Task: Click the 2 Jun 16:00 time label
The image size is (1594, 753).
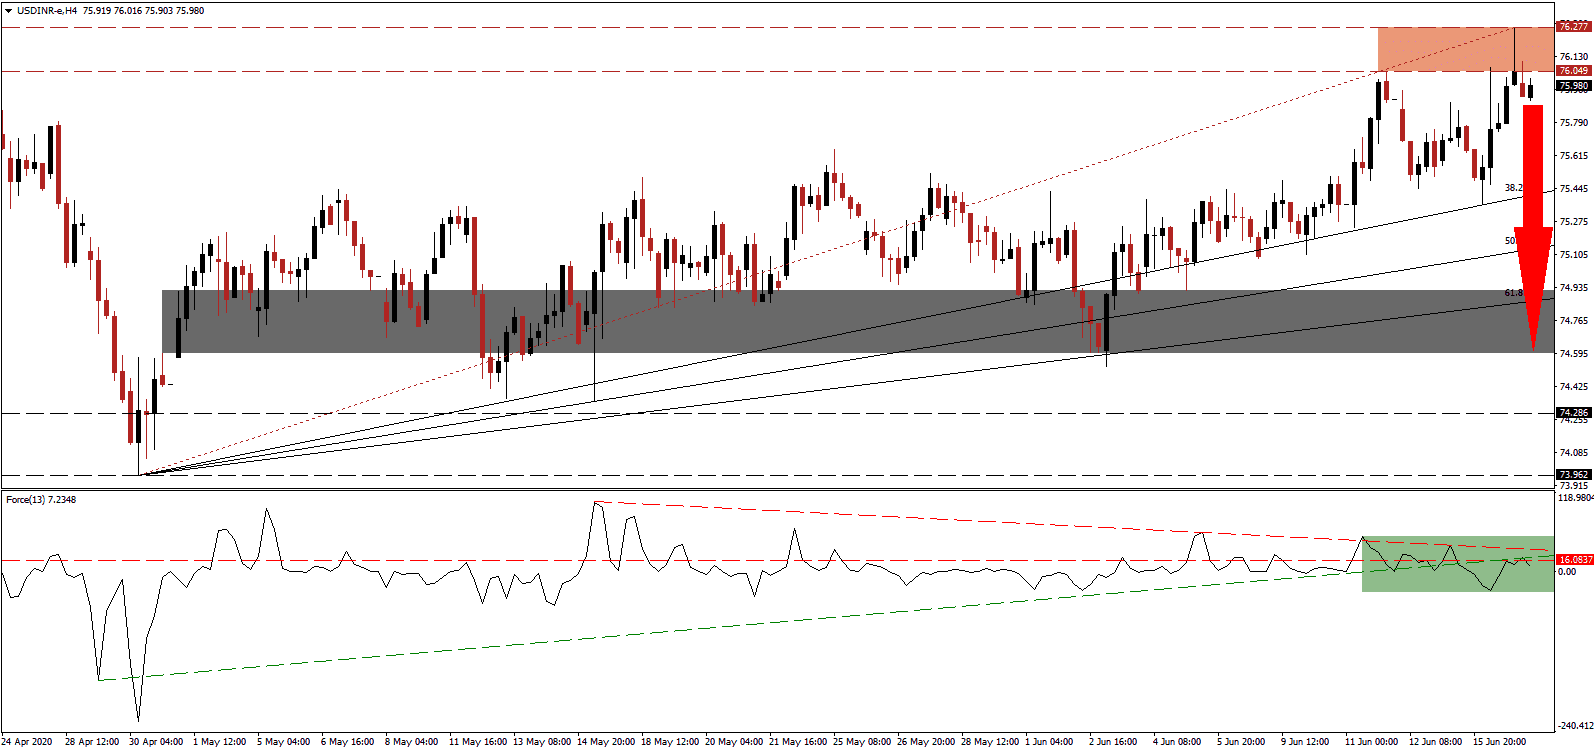Action: point(1114,742)
